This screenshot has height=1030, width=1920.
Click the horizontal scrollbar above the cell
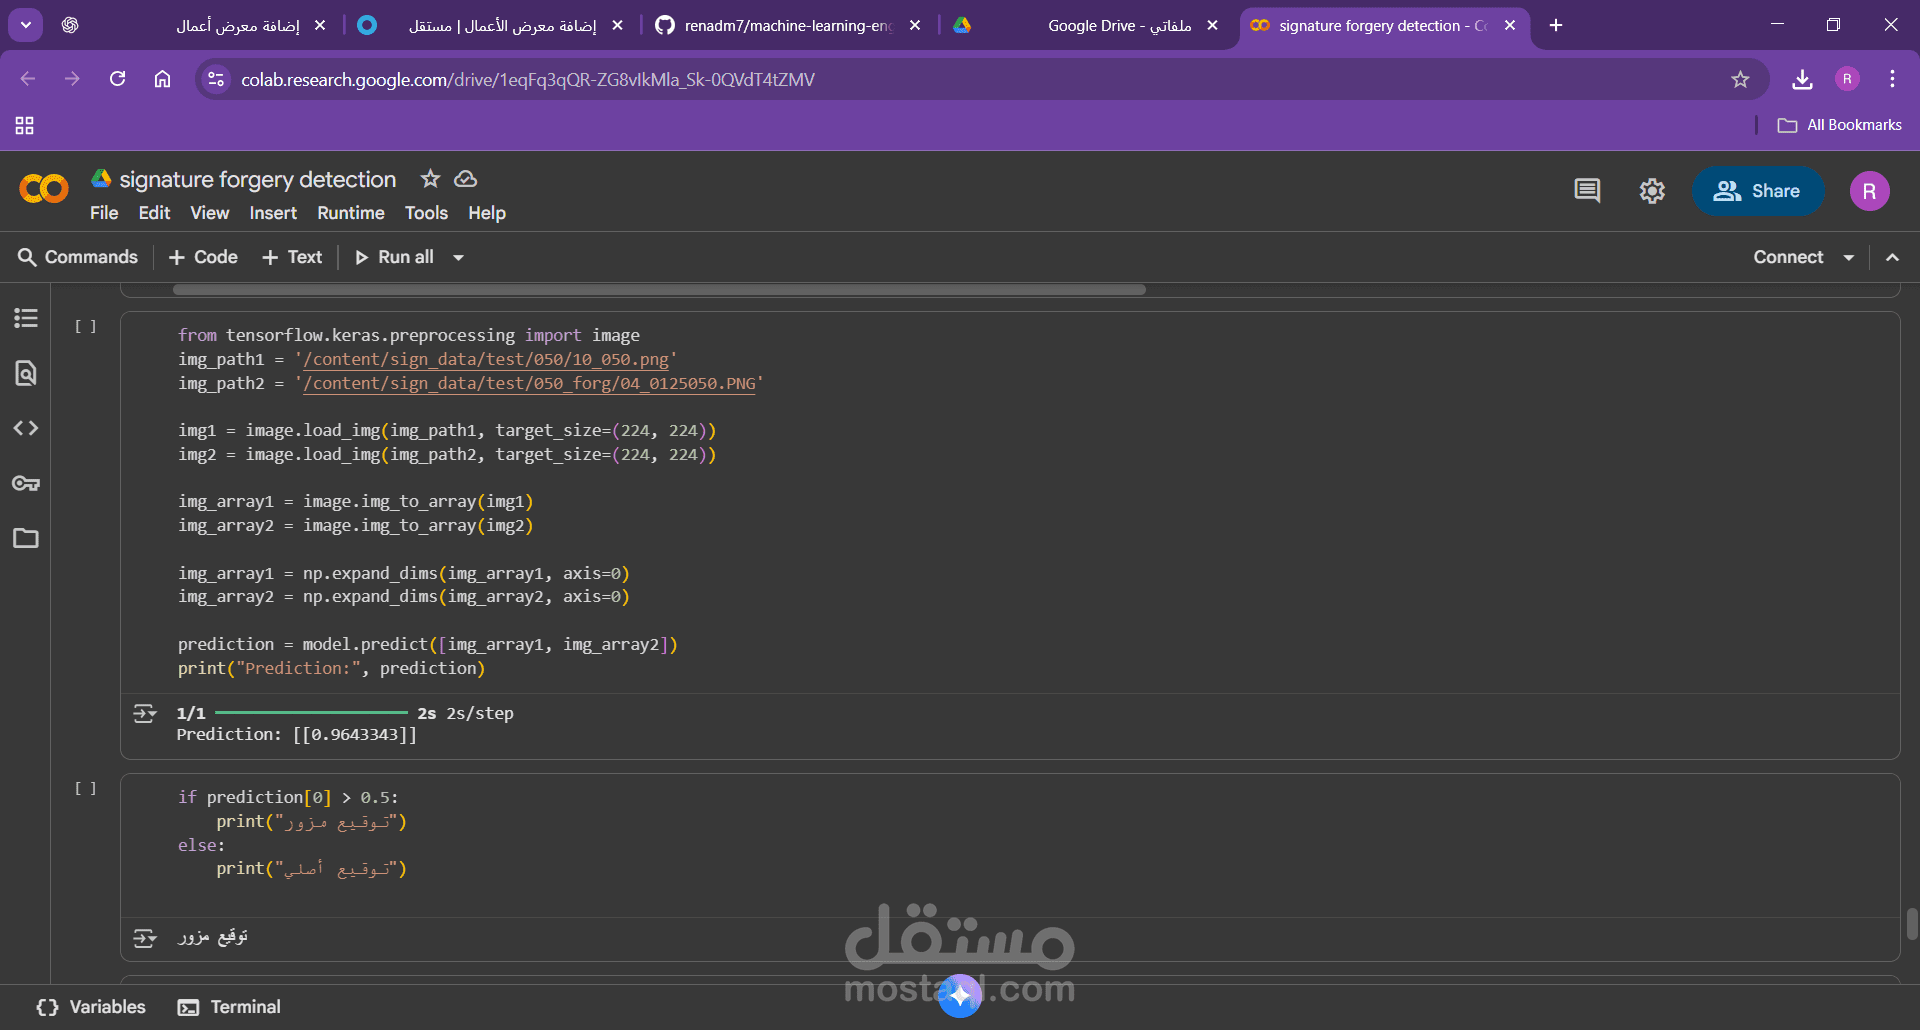pos(659,290)
